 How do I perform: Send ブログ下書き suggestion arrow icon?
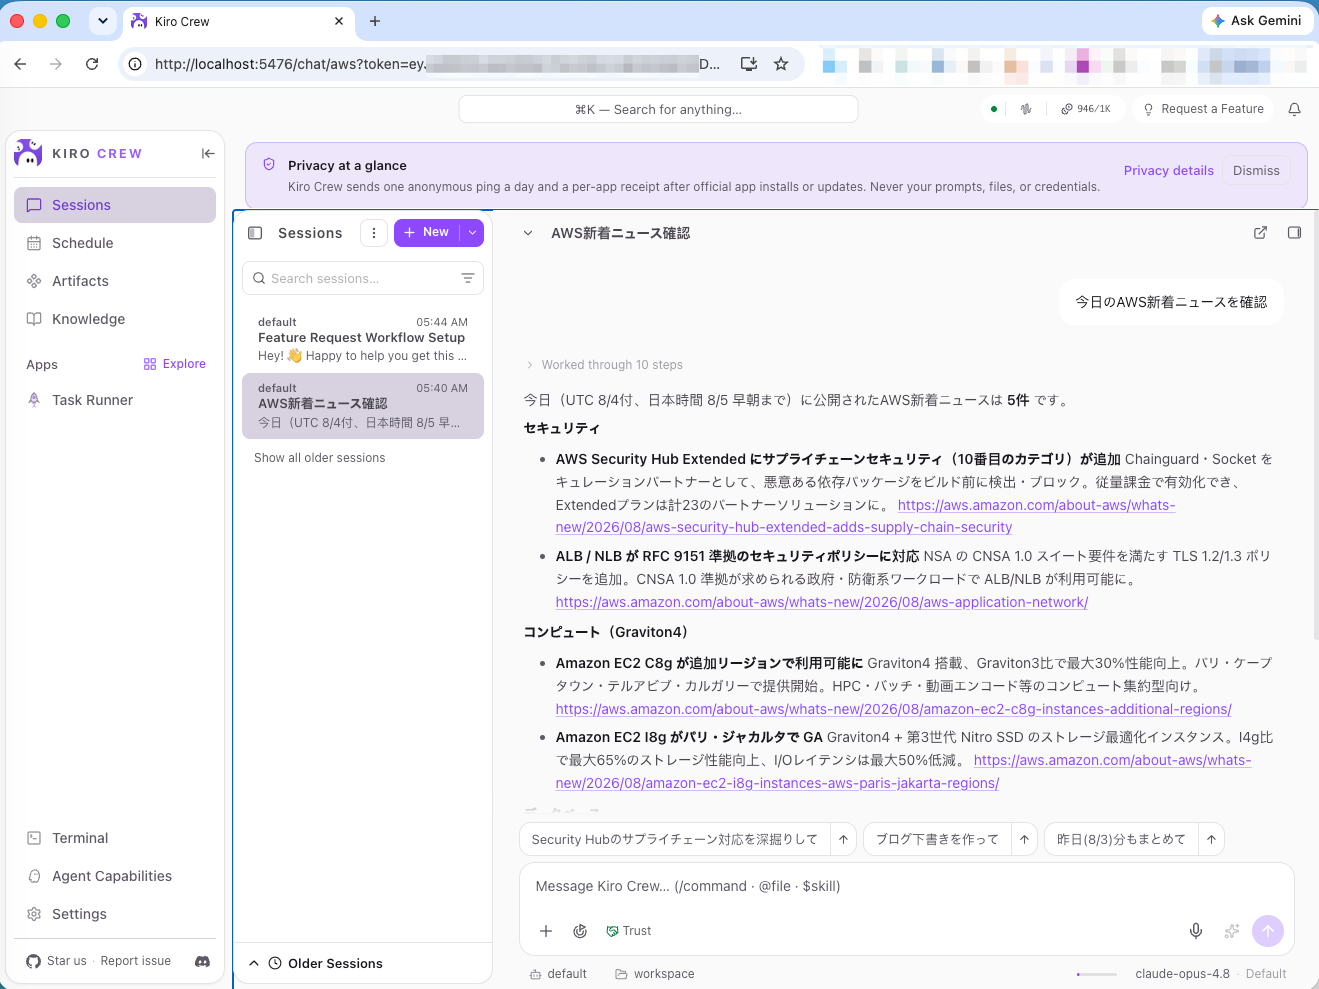[x=1024, y=839]
